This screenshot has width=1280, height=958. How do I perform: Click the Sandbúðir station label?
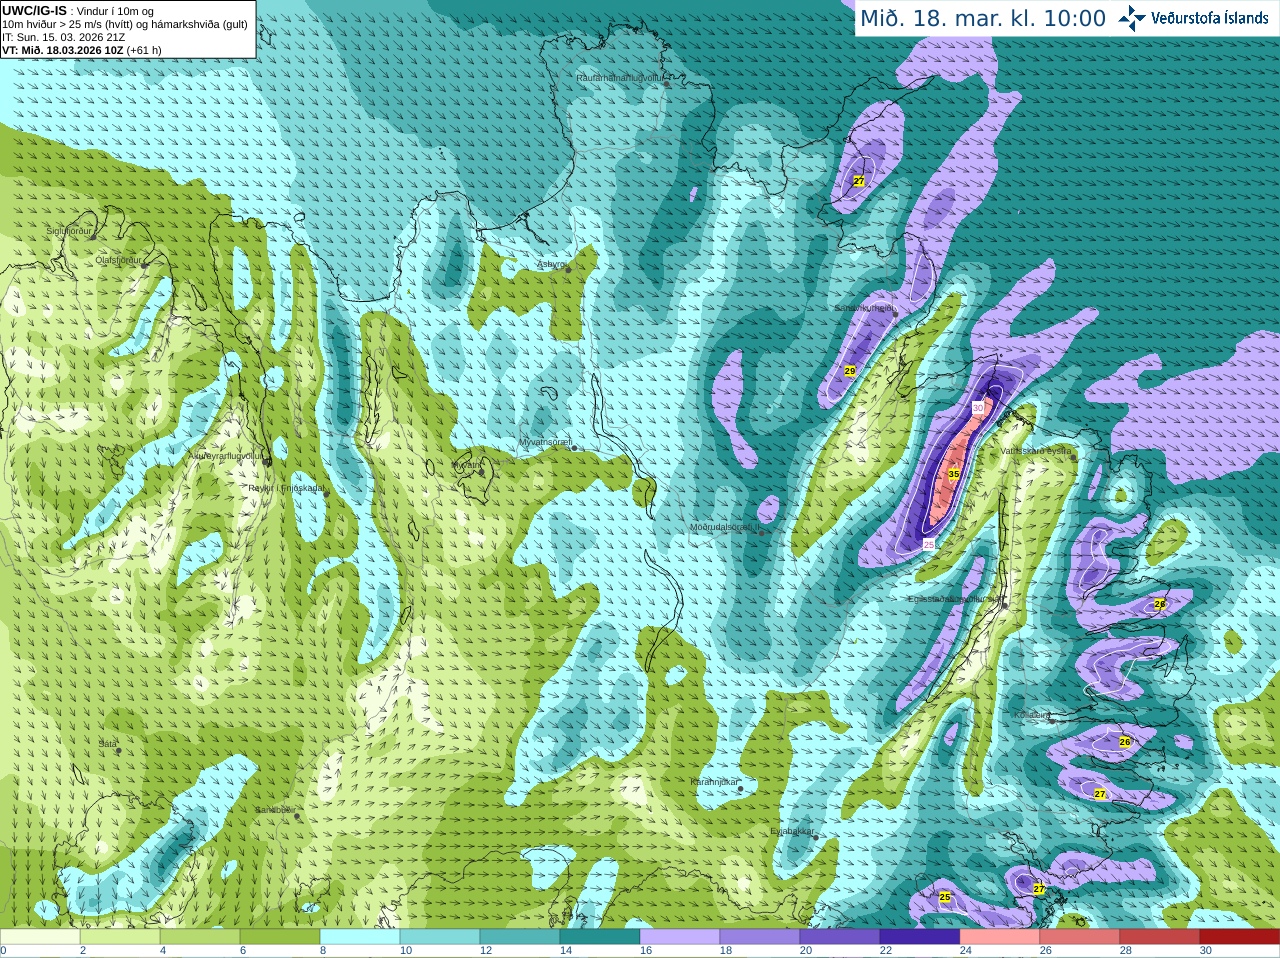[x=275, y=810]
